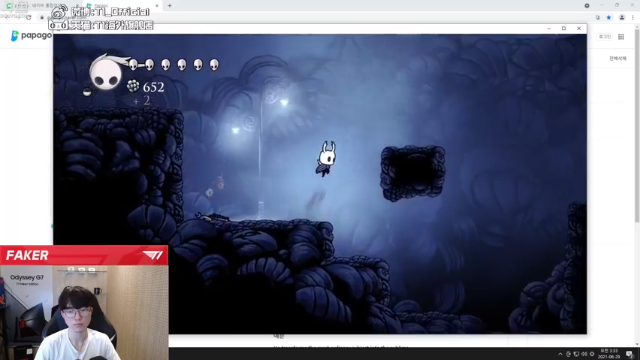Click the volume icon in system tray
Viewport: 640px width, 360px height.
coord(584,354)
